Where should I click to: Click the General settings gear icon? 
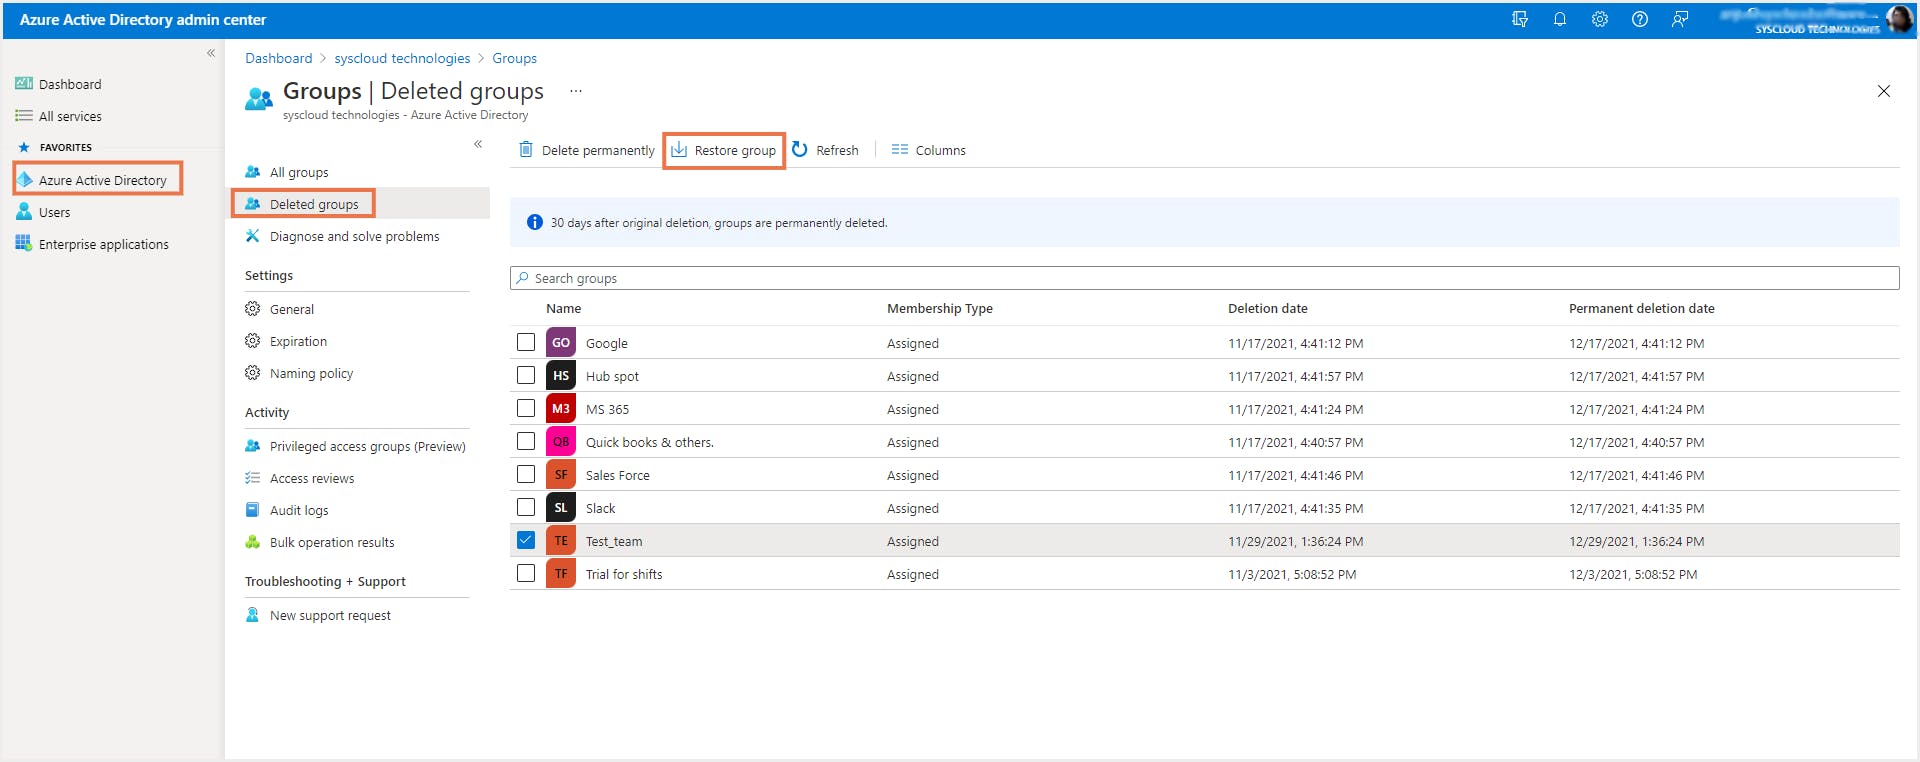point(253,309)
